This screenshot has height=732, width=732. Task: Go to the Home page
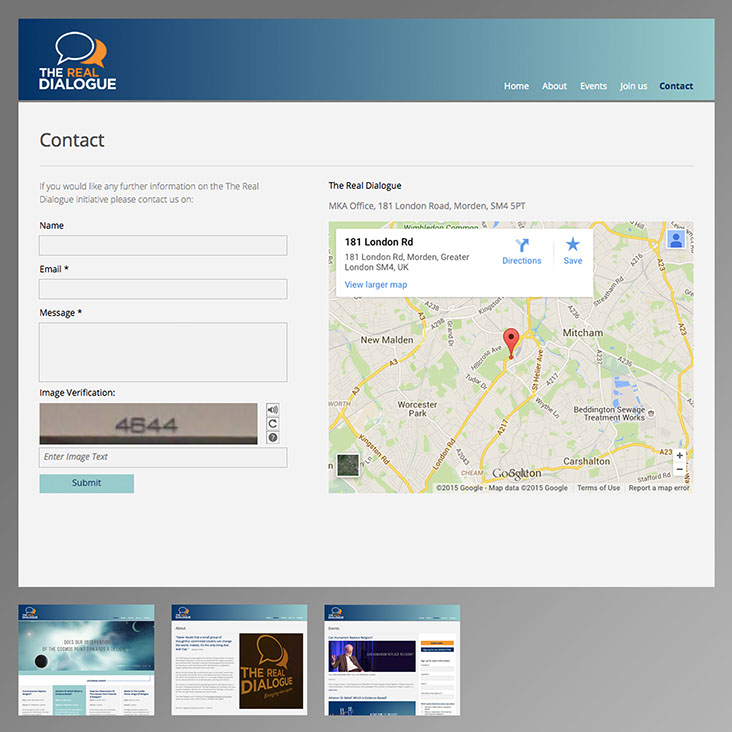click(x=516, y=86)
